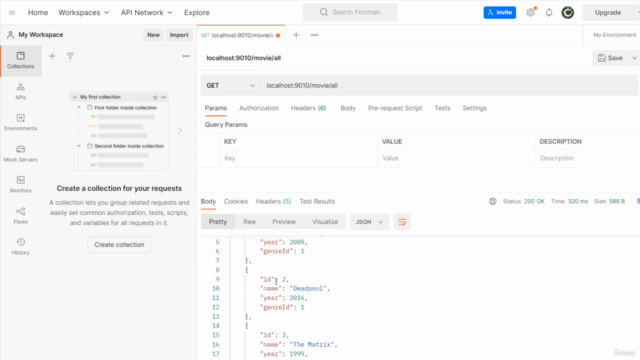Click the globe network icon near status
The width and height of the screenshot is (640, 360).
pyautogui.click(x=493, y=201)
